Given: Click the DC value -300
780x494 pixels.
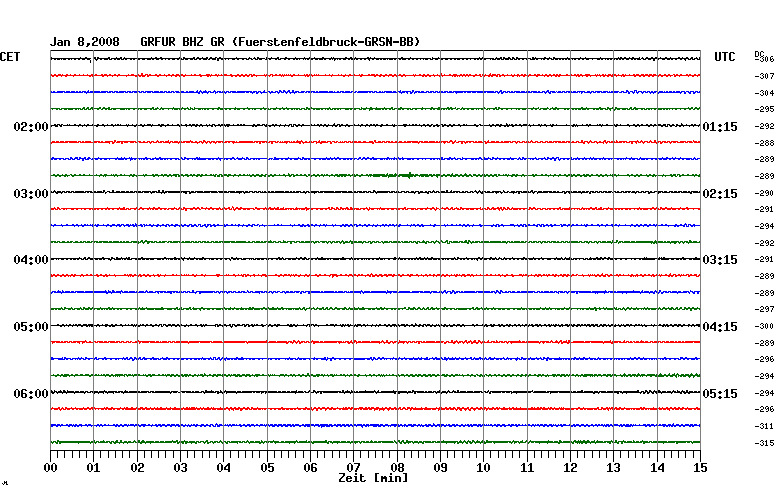Looking at the screenshot, I should [x=765, y=326].
